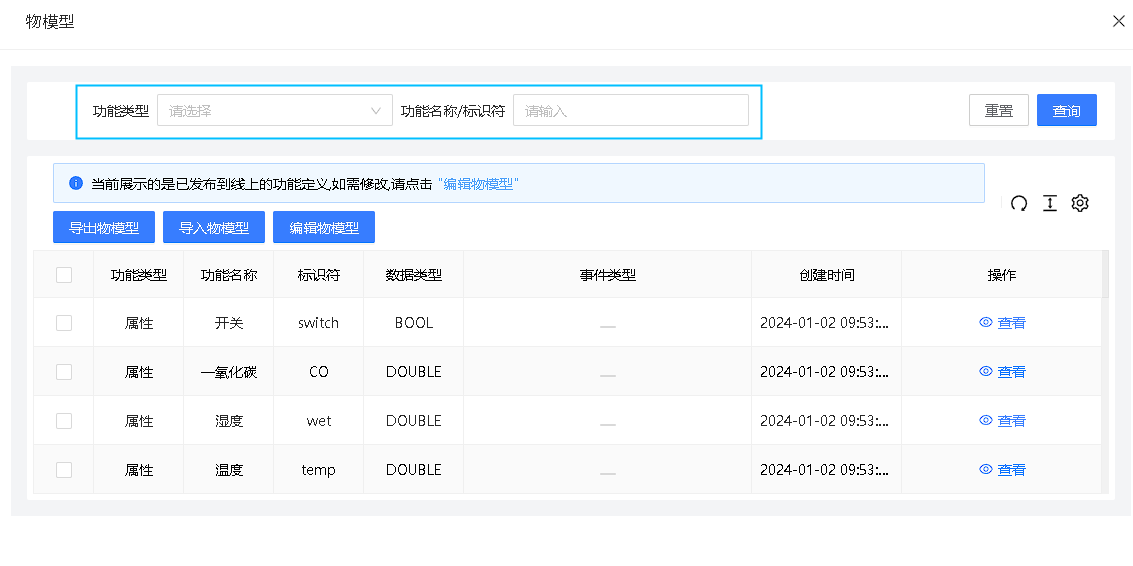This screenshot has width=1133, height=566.
Task: Click the eye icon in the wet row
Action: 986,421
